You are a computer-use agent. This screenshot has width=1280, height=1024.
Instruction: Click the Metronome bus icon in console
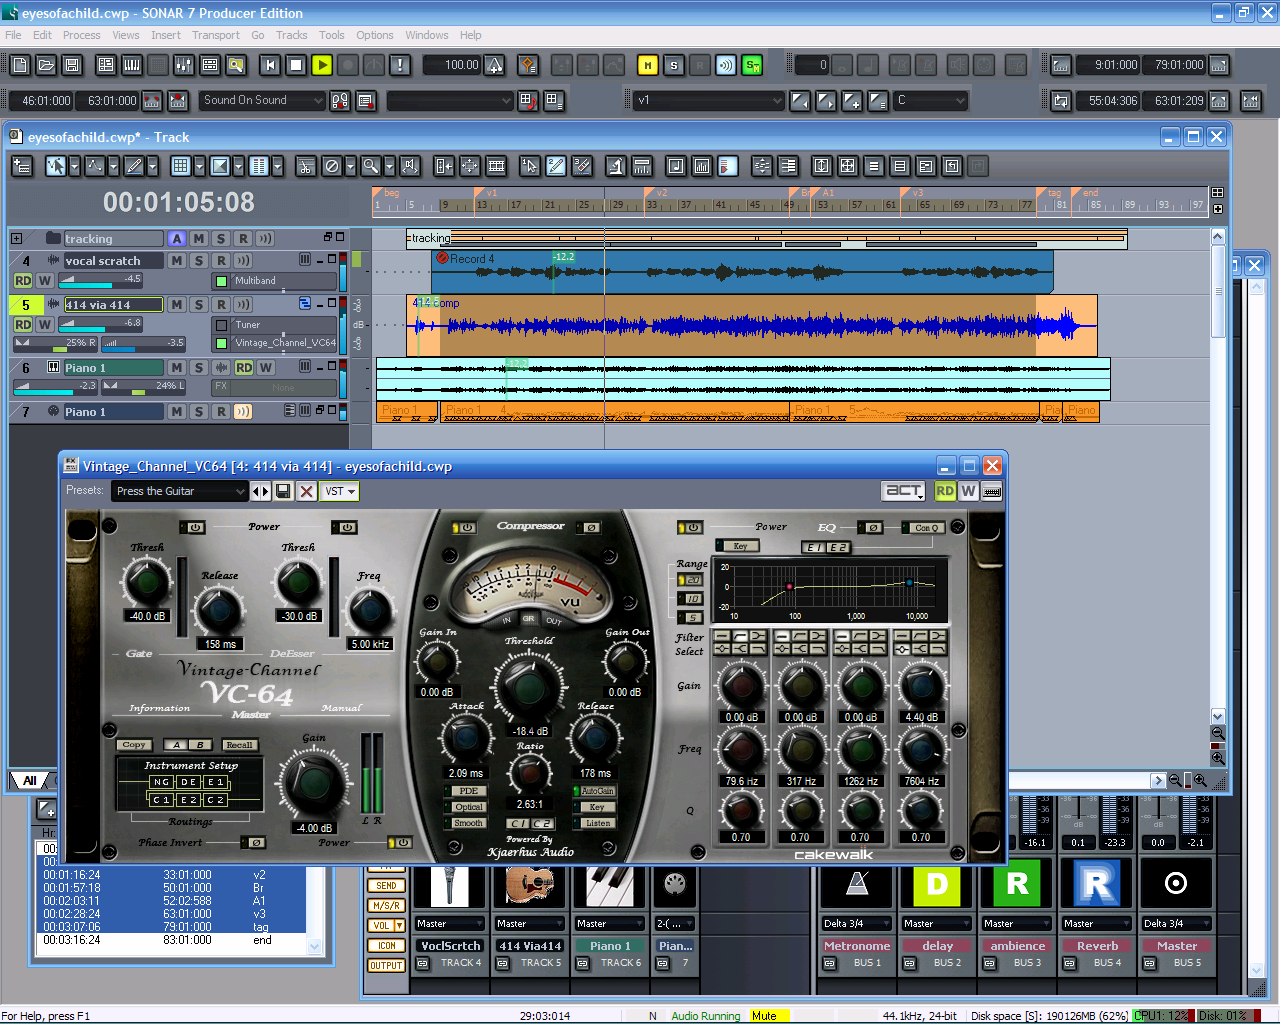pyautogui.click(x=857, y=886)
